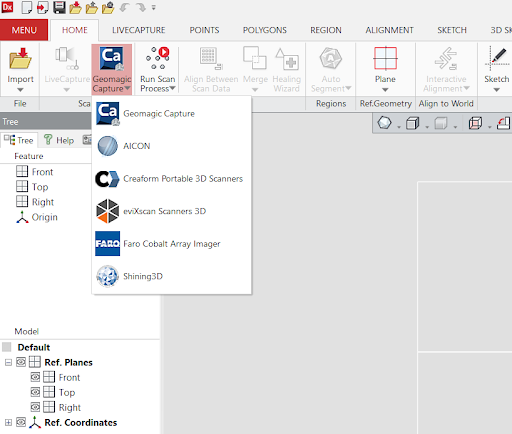Toggle visibility of Model Front plane

[35, 377]
